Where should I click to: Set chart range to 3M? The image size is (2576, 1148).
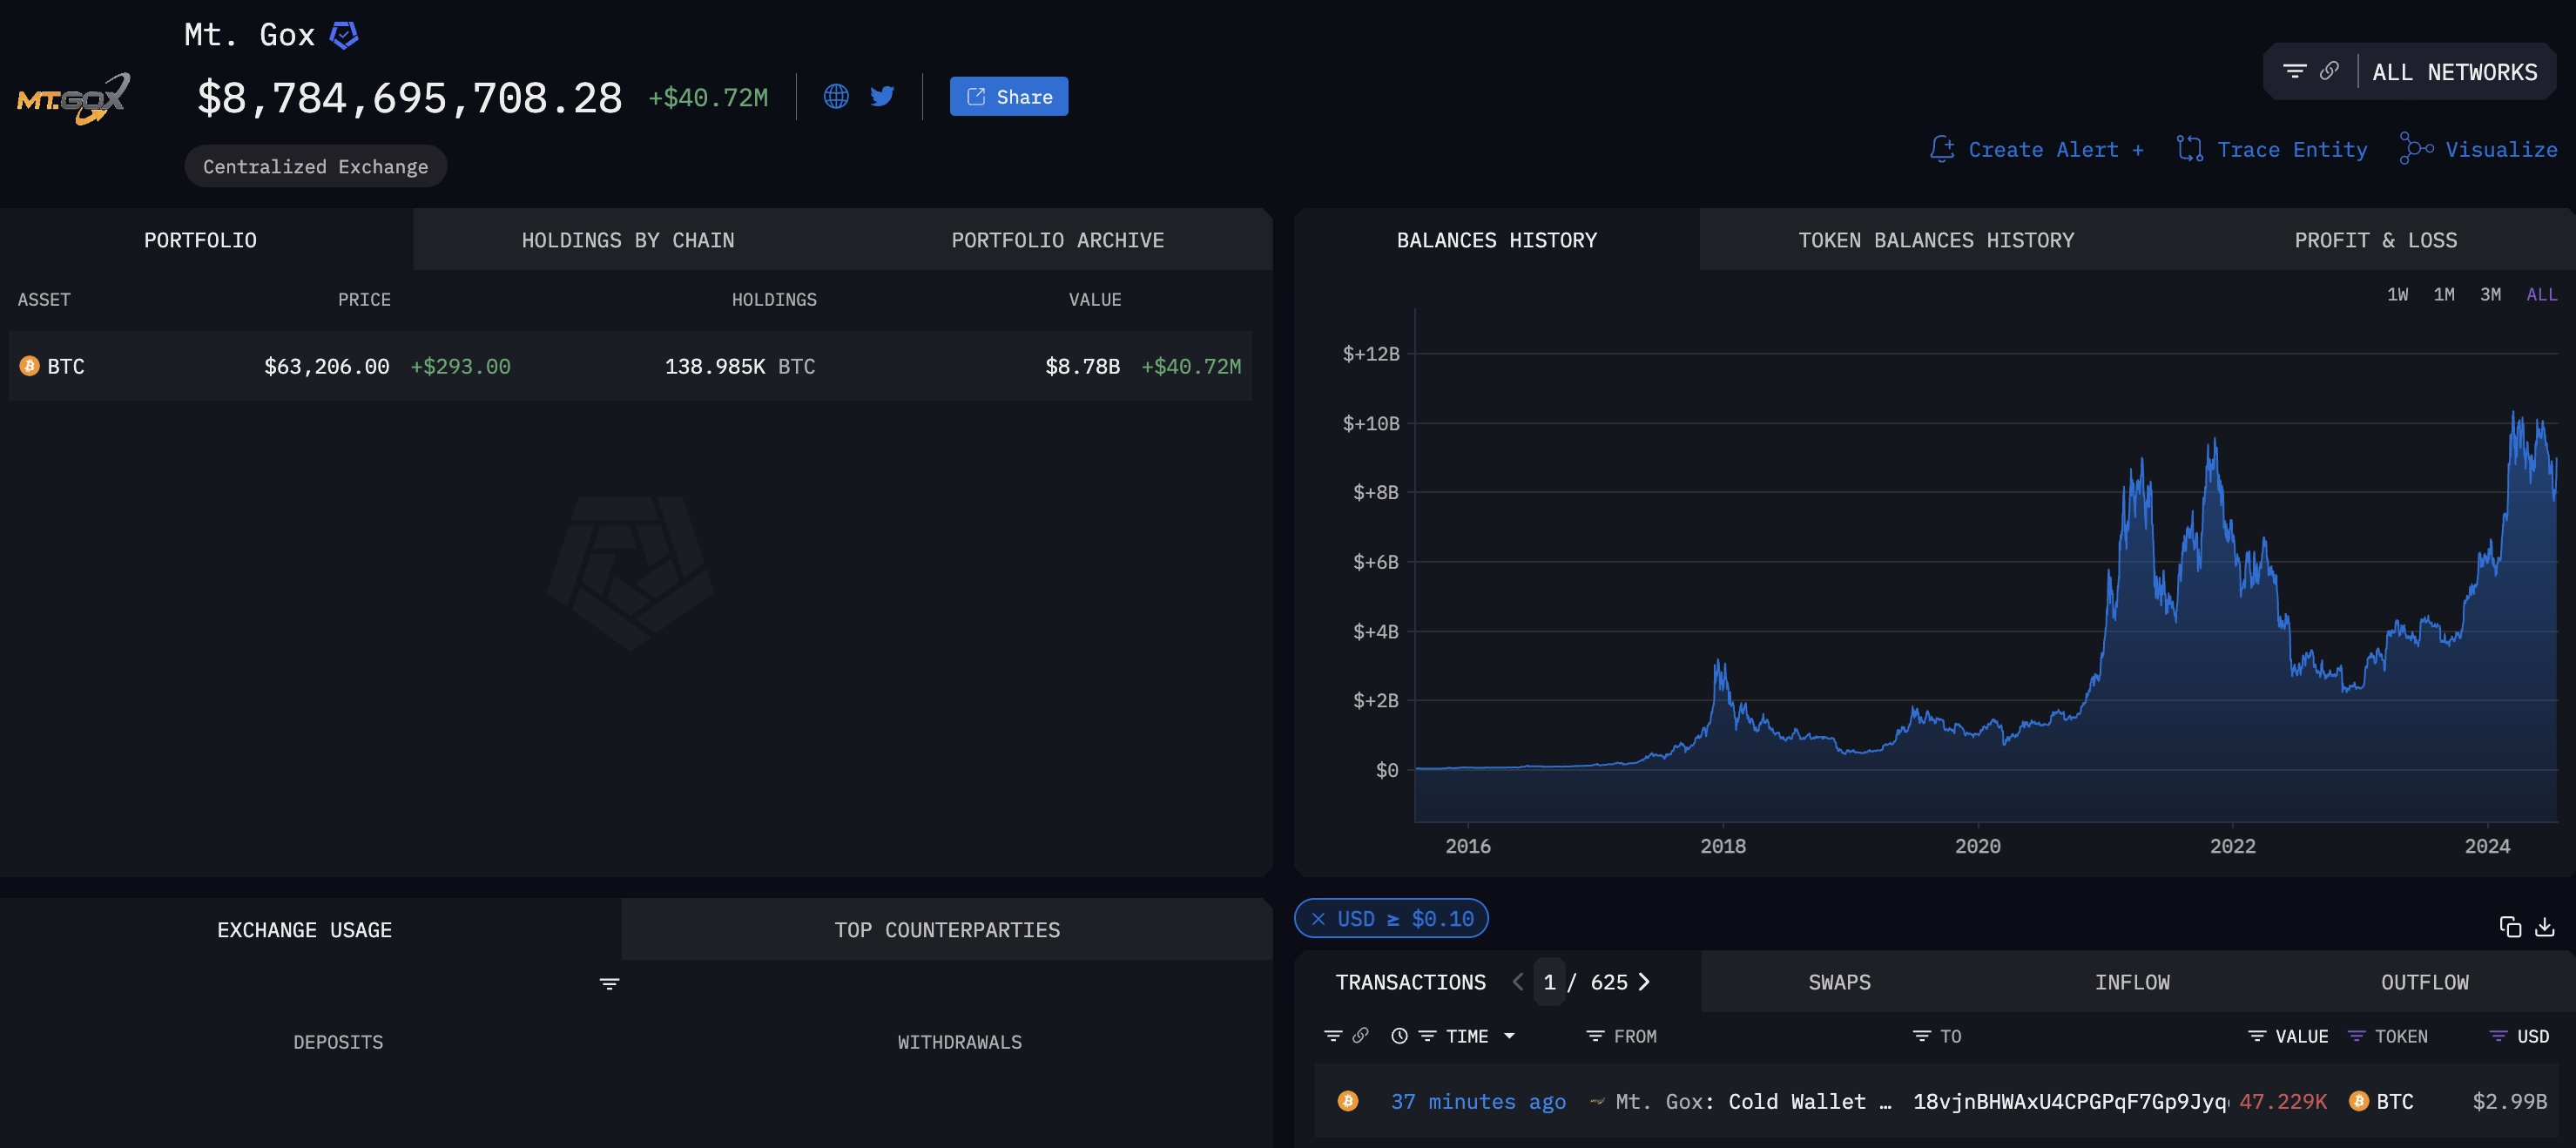[x=2490, y=294]
